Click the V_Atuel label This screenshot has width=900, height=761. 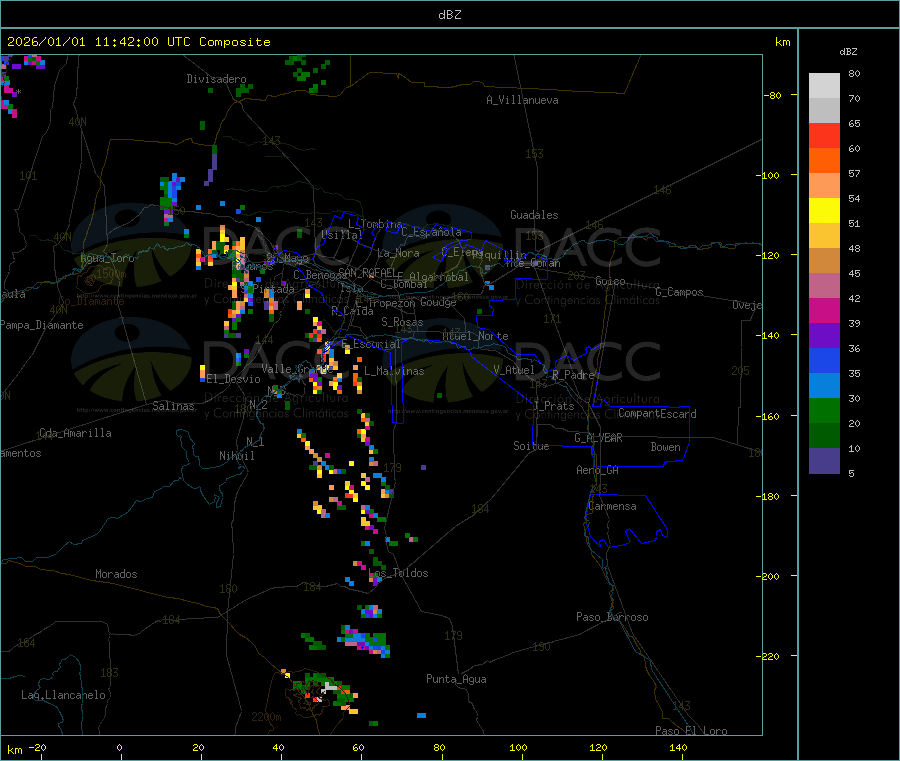(514, 370)
